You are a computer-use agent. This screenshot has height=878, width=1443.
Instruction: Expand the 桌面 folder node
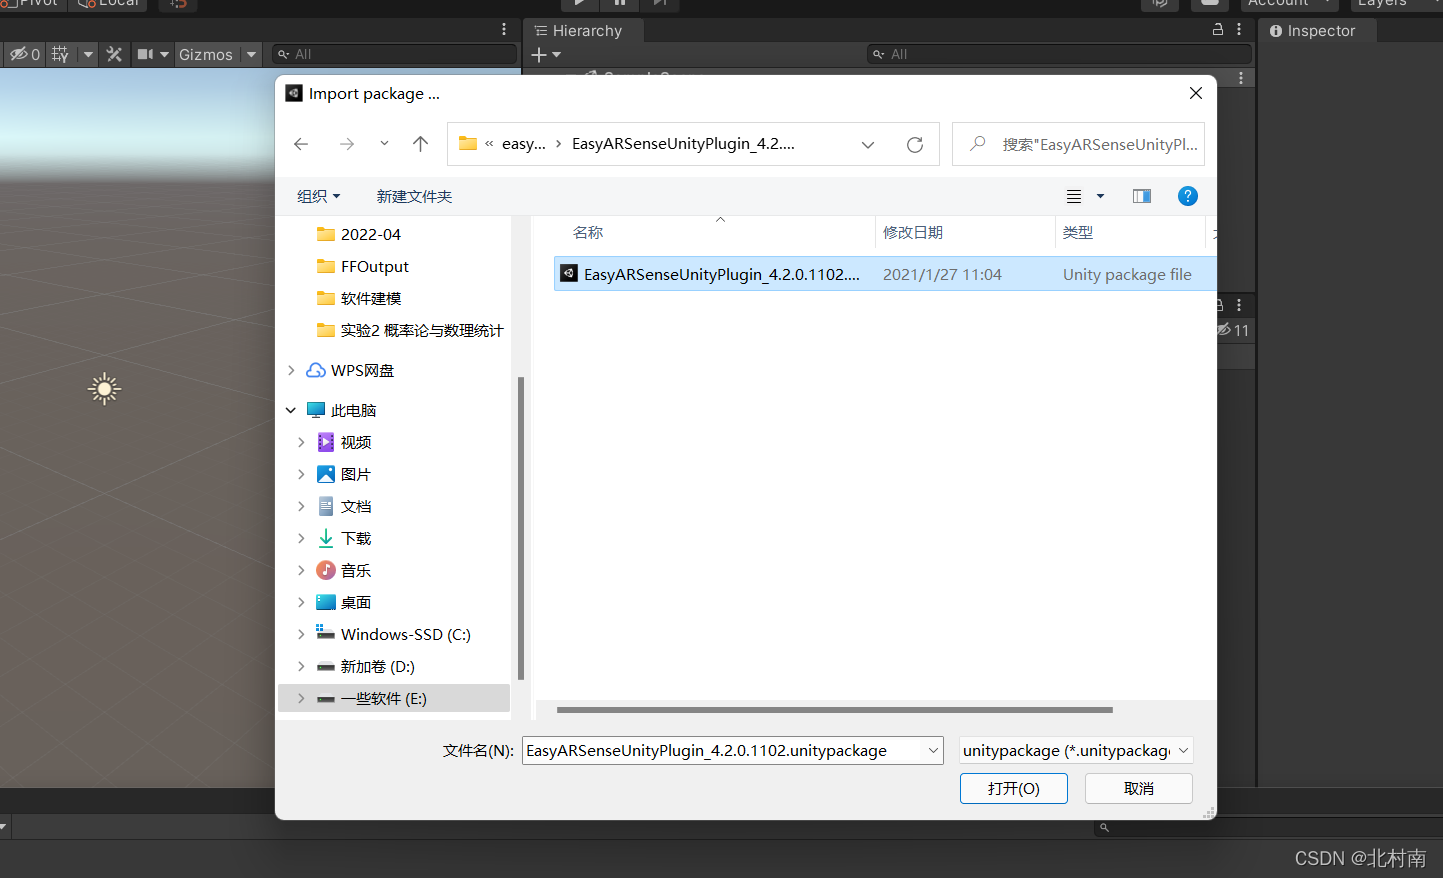coord(301,602)
